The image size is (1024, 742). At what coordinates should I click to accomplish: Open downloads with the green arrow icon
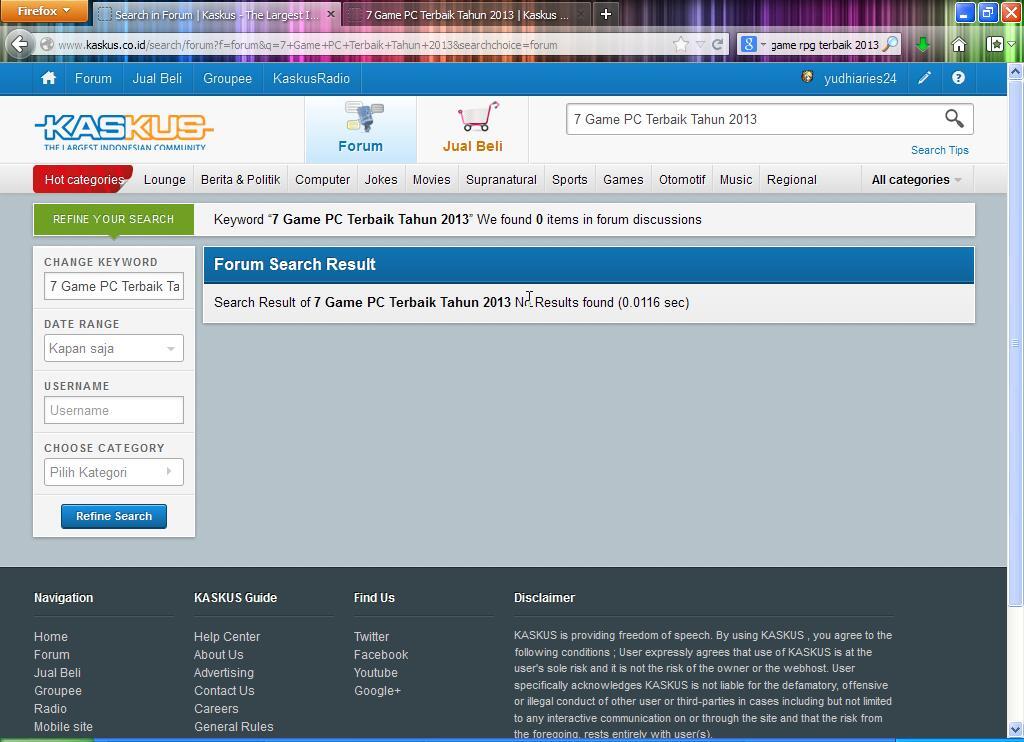pos(922,44)
